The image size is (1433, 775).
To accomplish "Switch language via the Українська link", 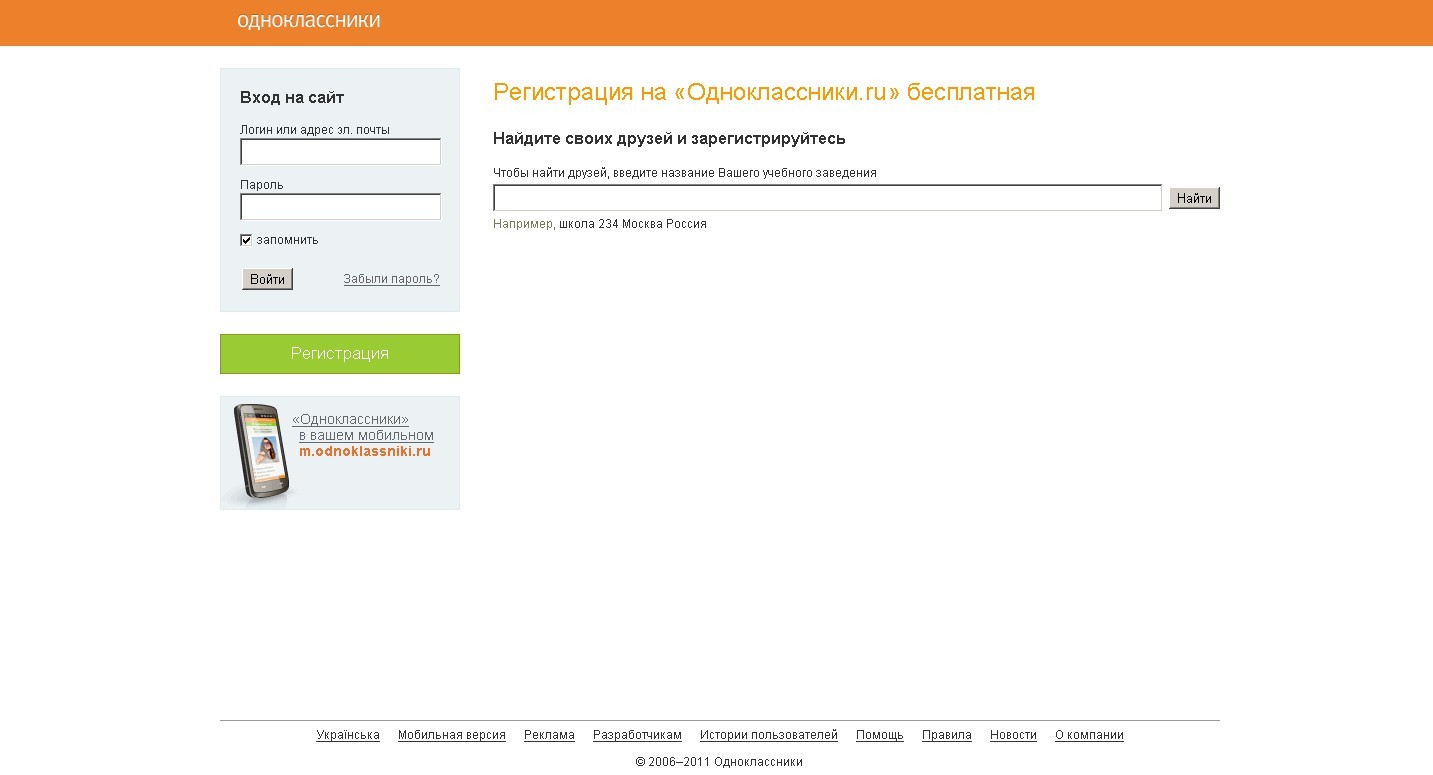I will pos(348,735).
